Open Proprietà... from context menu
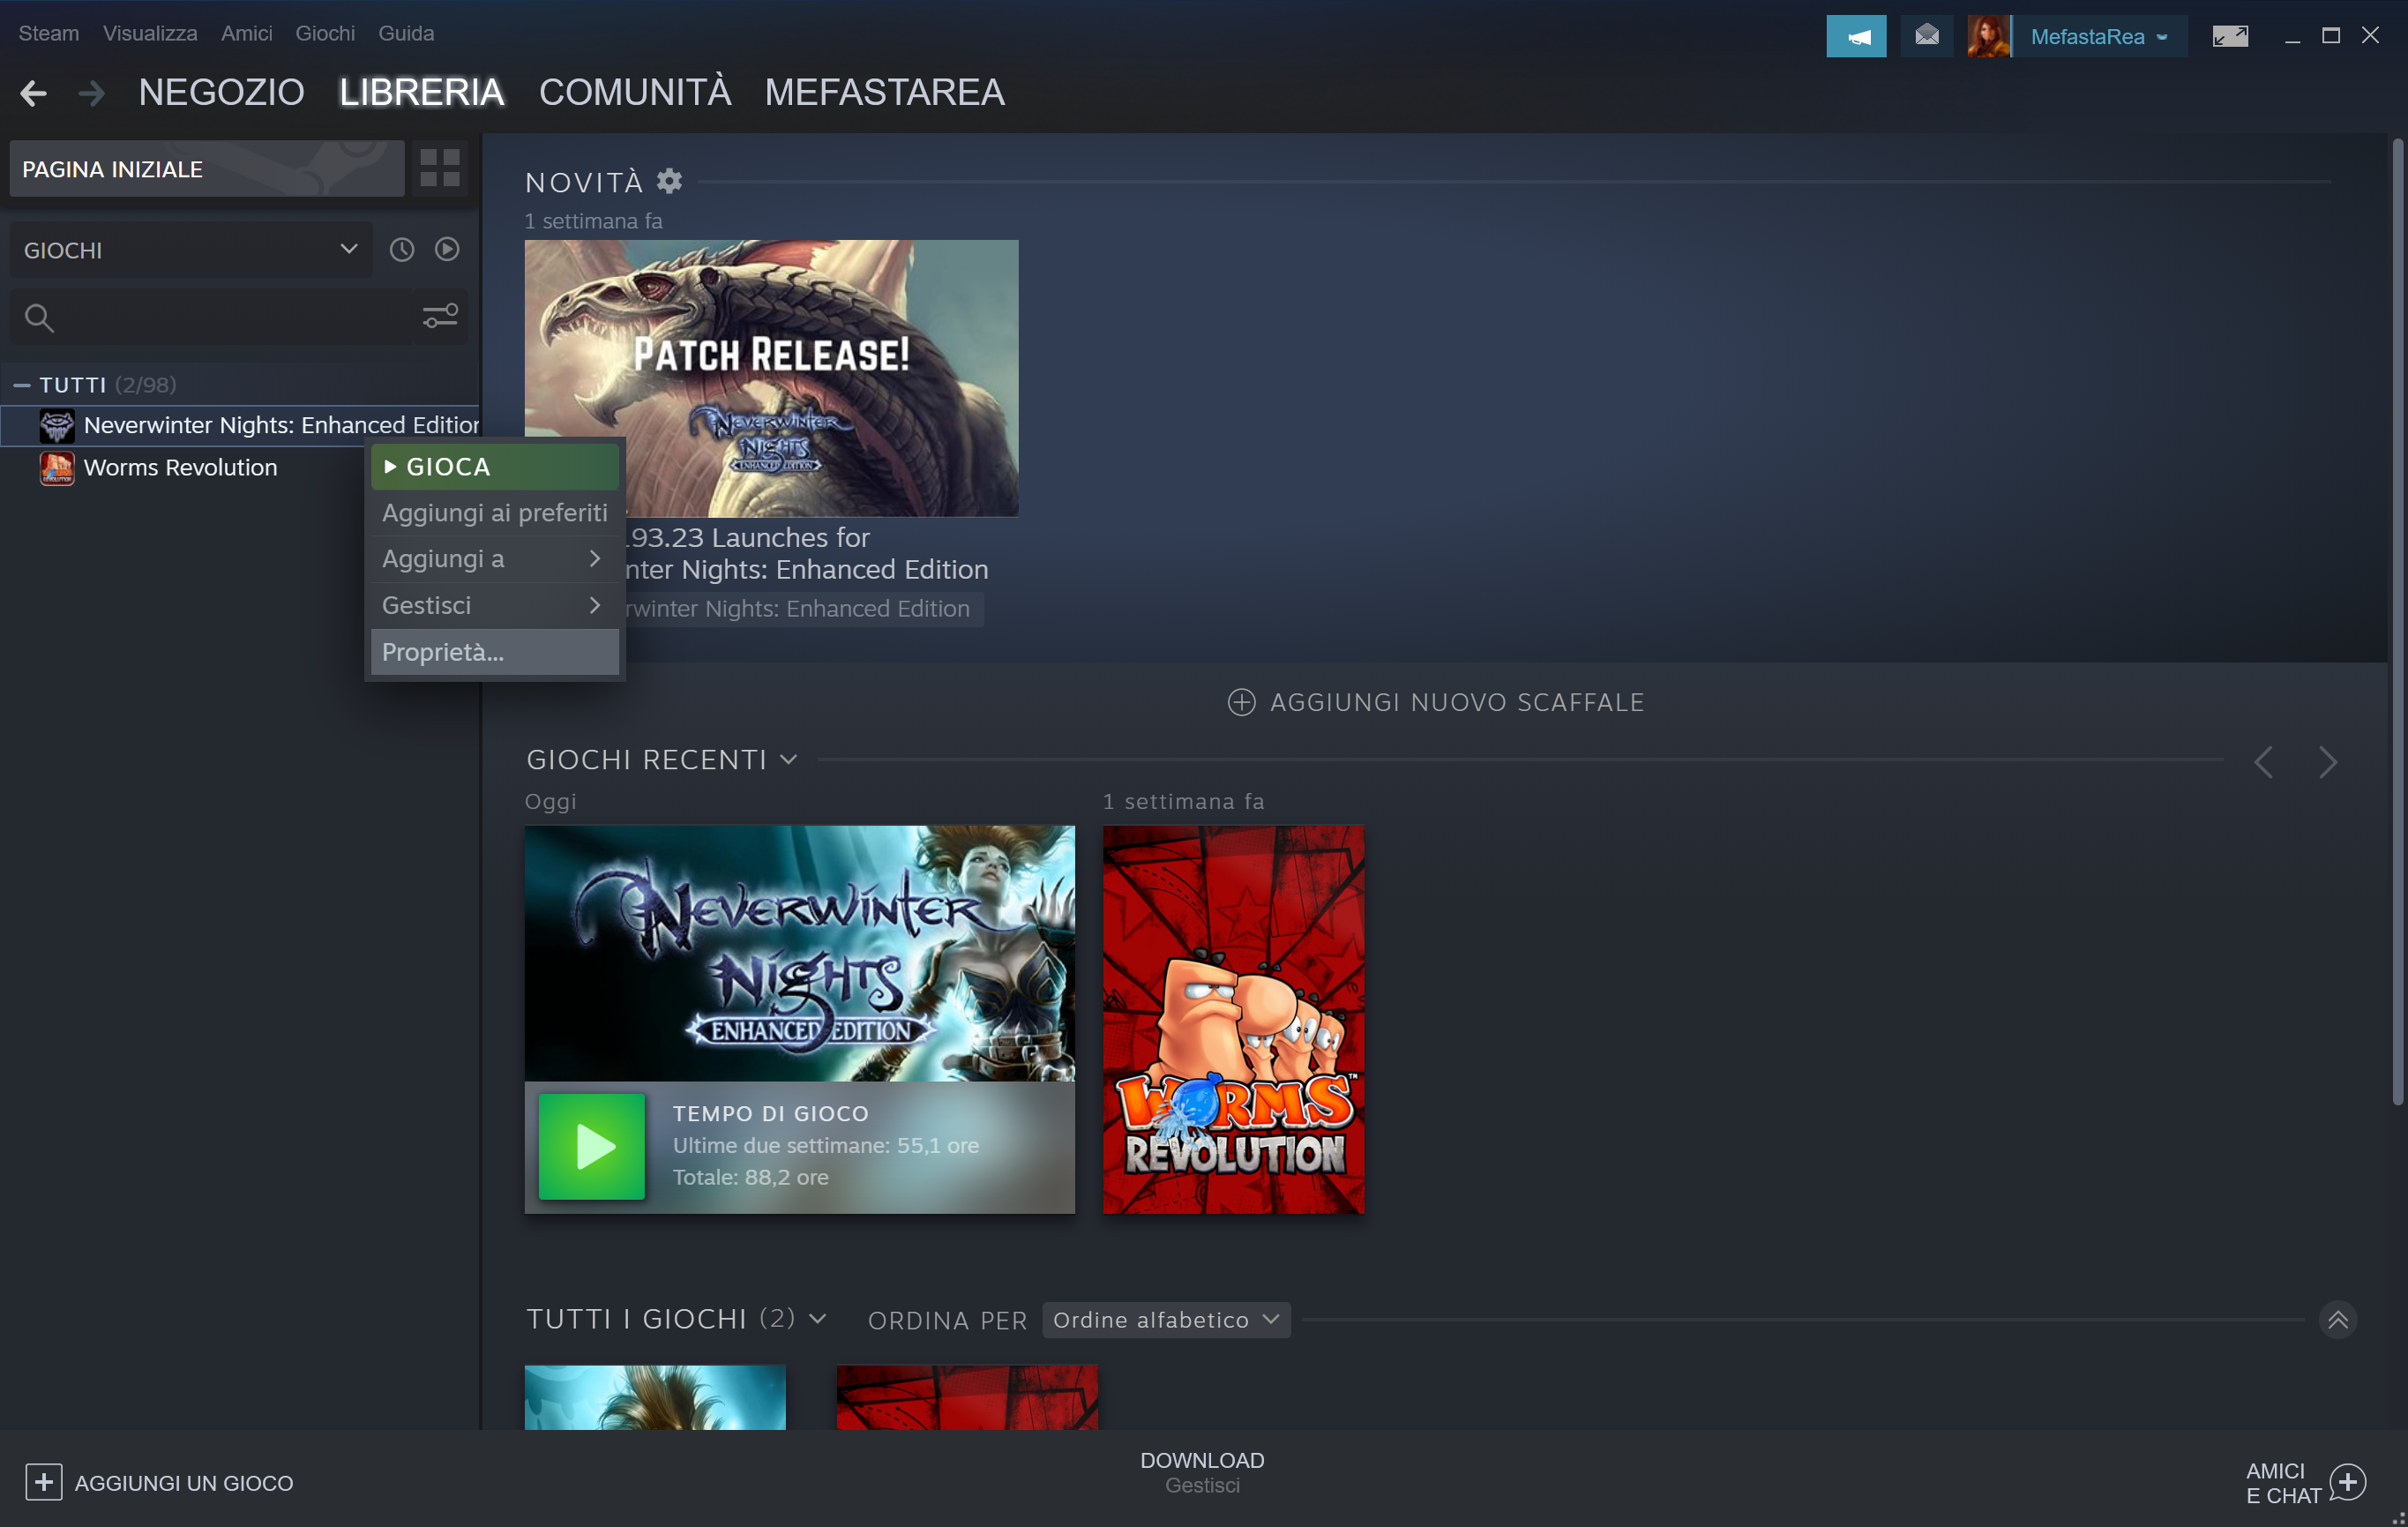This screenshot has height=1527, width=2408. (495, 652)
